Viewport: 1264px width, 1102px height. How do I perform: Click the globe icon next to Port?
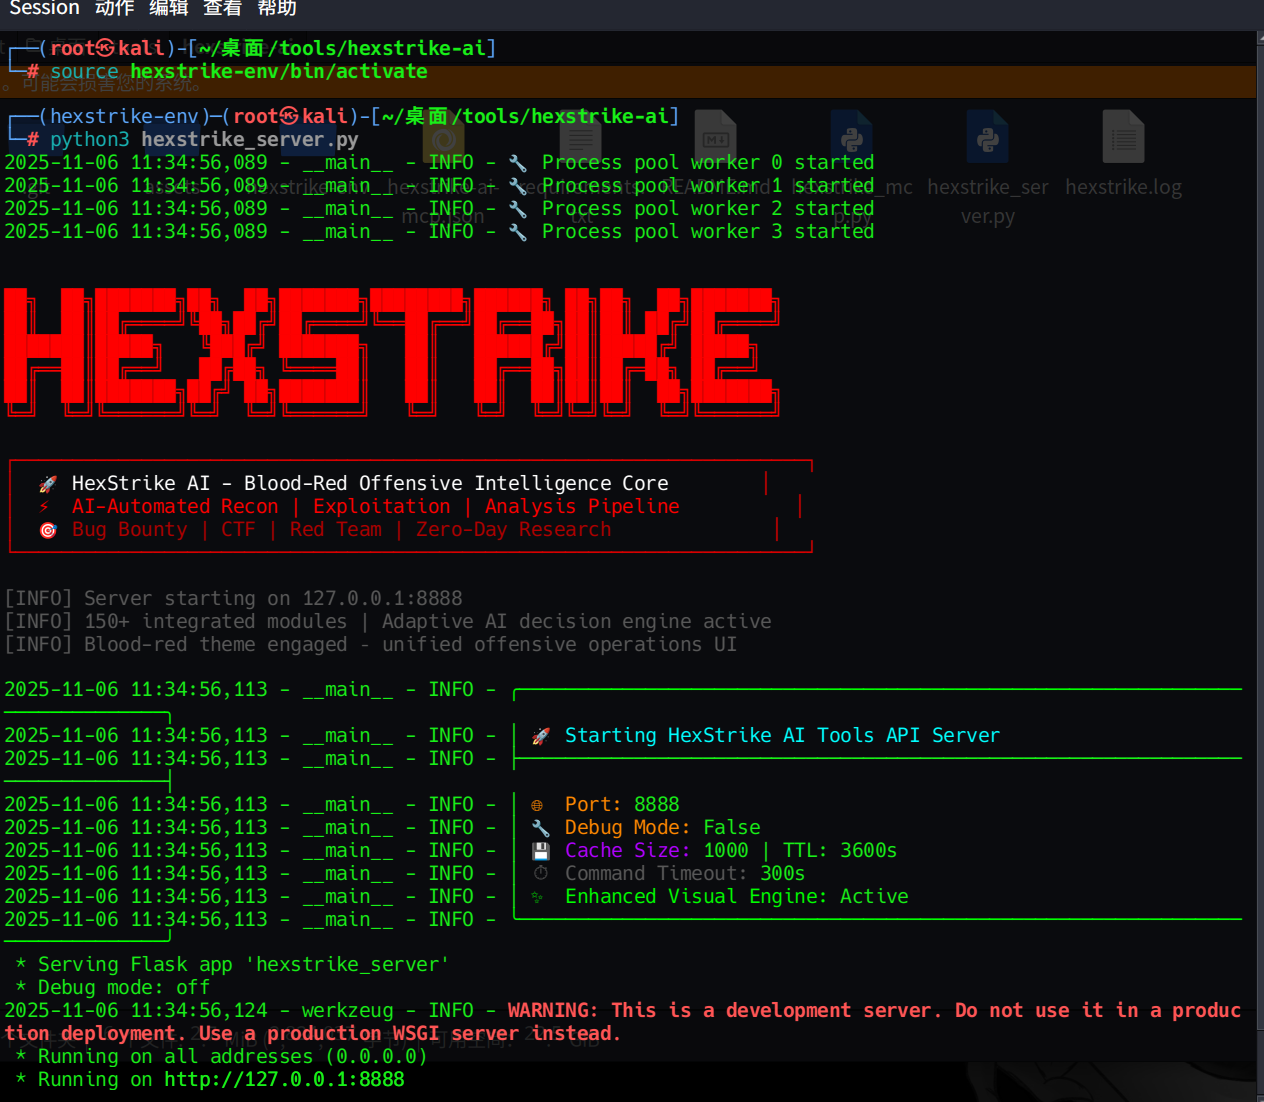click(x=537, y=805)
